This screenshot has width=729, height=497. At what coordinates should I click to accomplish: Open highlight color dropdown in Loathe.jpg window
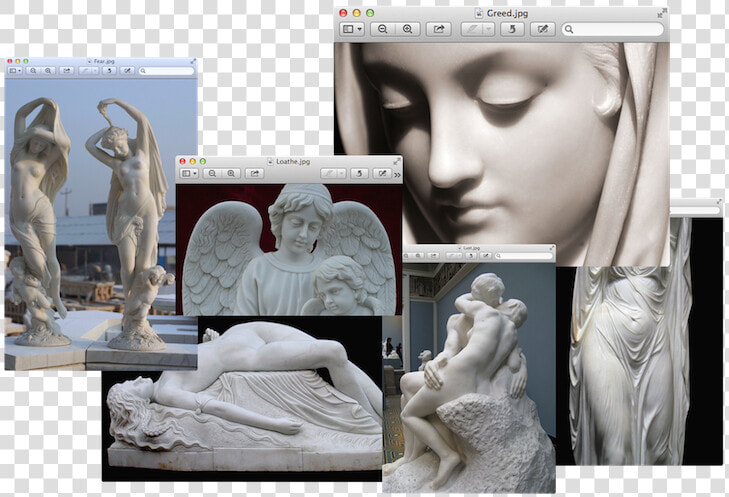[342, 173]
